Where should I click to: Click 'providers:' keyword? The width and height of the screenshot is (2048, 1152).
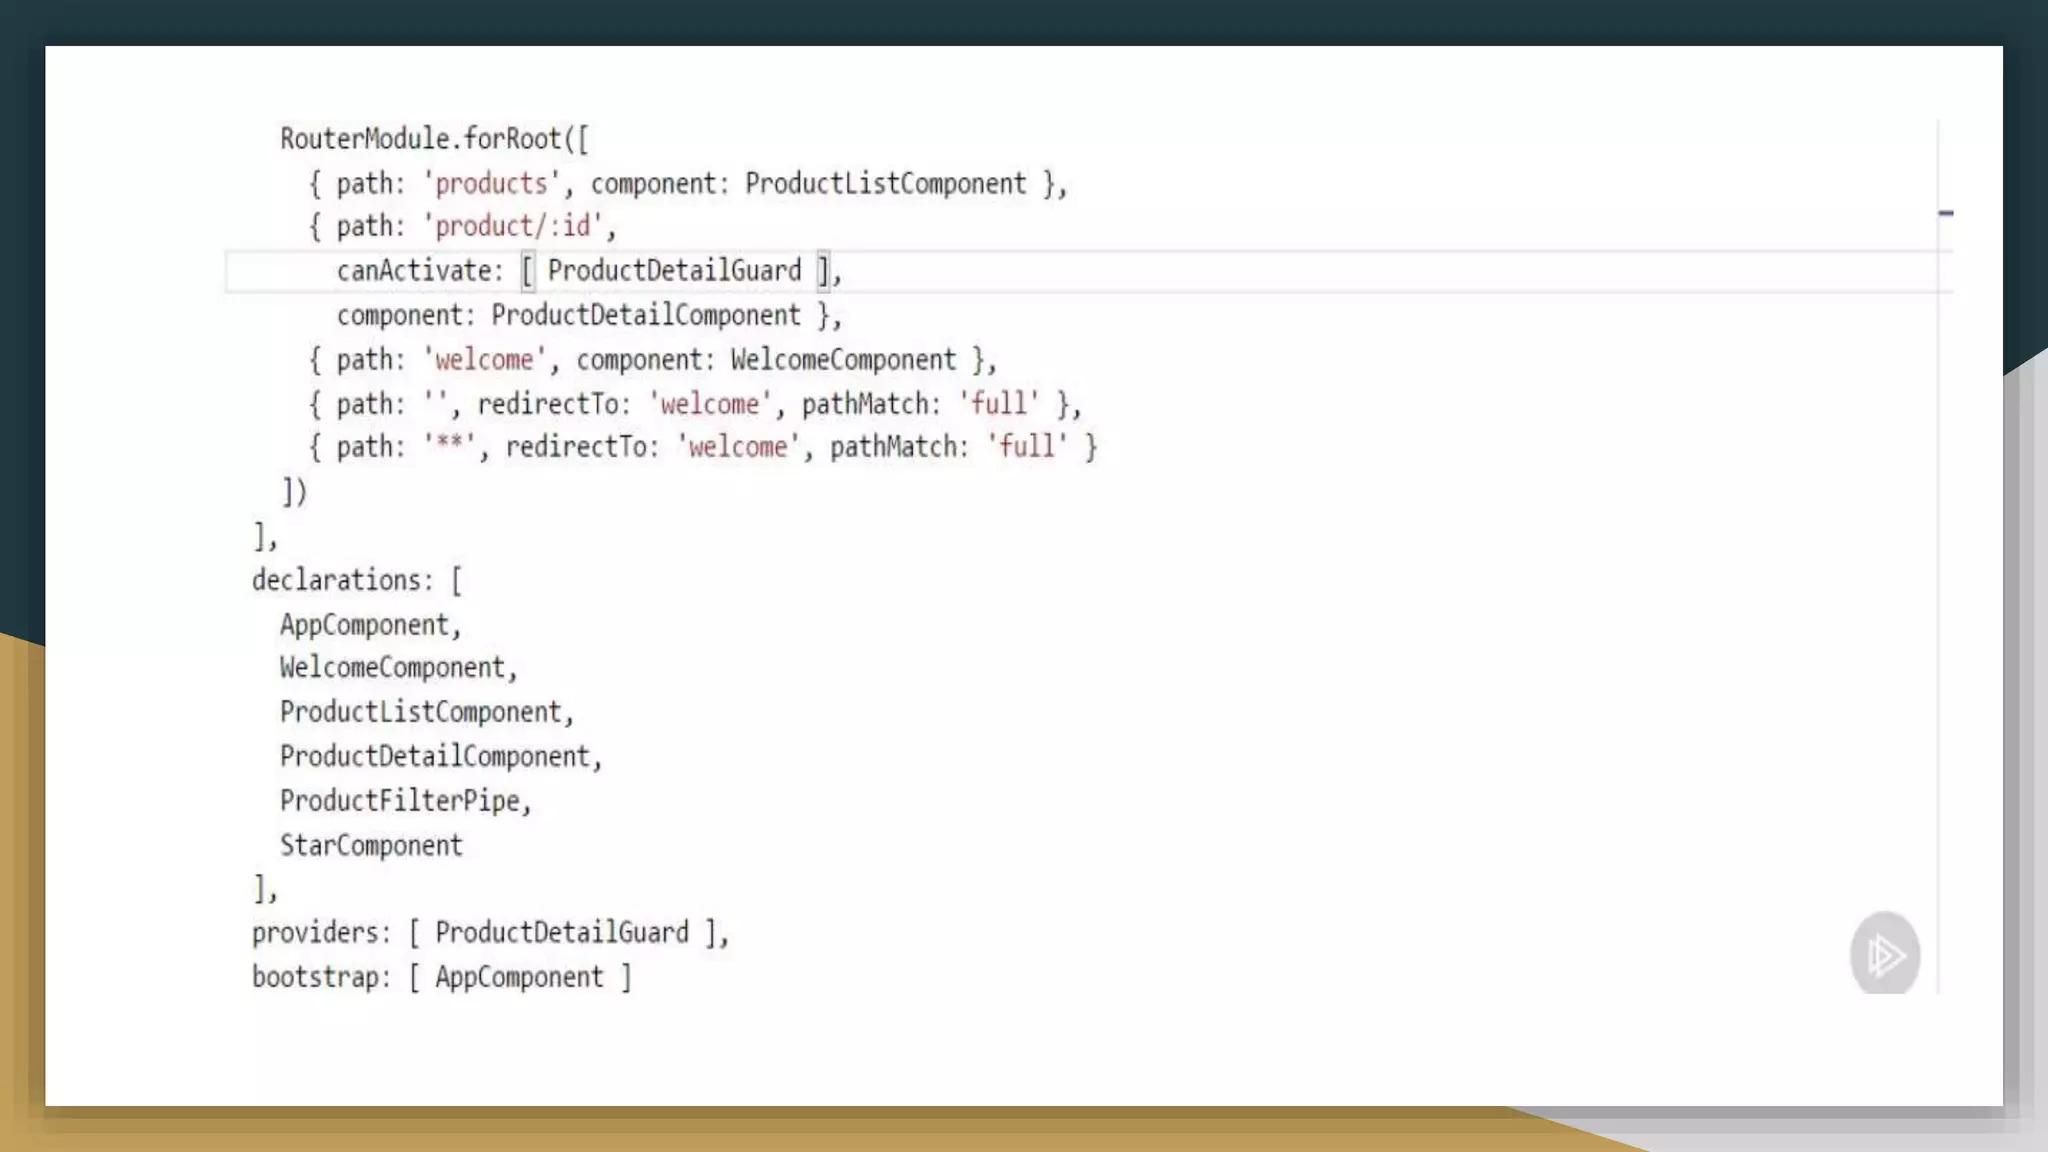coord(321,934)
